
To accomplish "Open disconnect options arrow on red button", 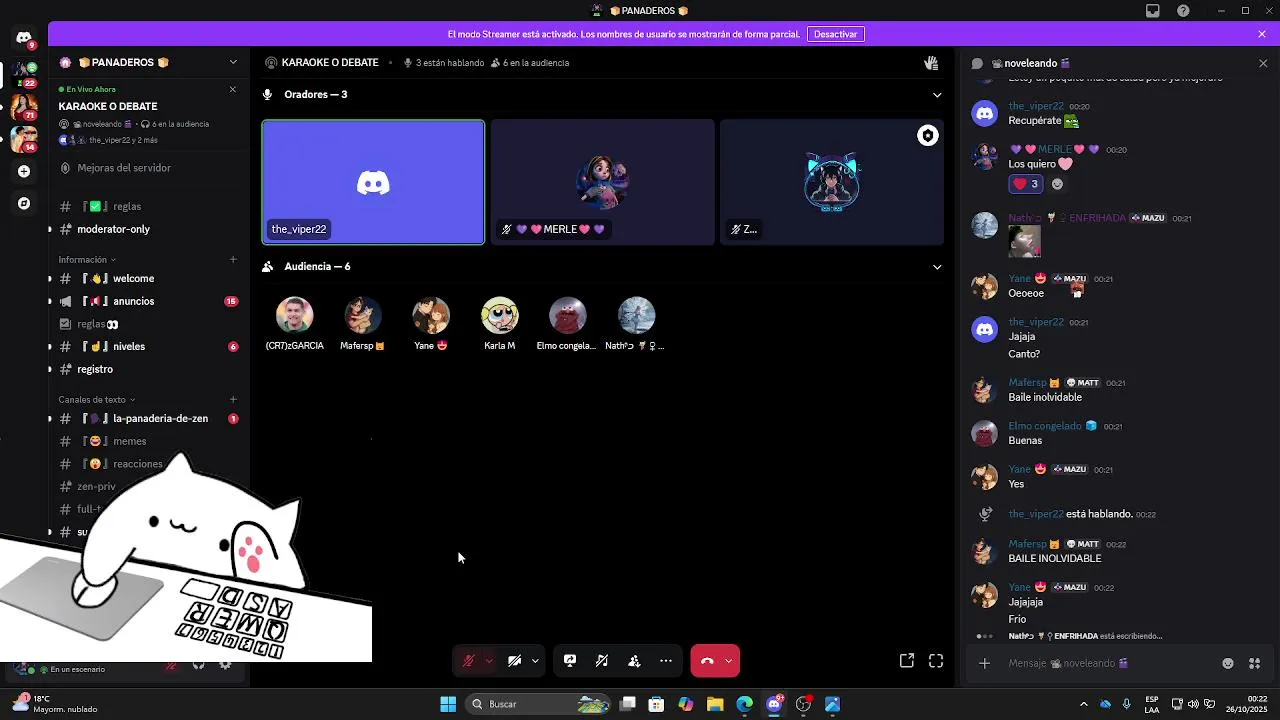I will point(729,661).
